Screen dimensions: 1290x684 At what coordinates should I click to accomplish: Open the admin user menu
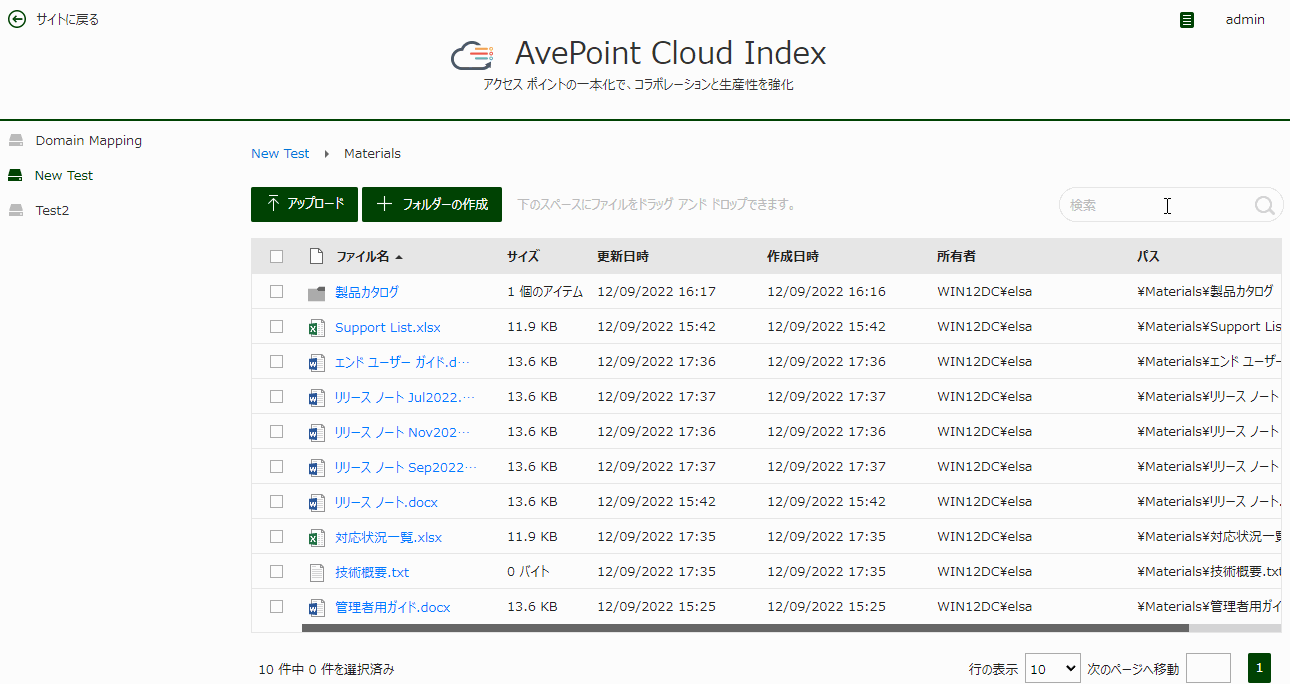[1245, 19]
